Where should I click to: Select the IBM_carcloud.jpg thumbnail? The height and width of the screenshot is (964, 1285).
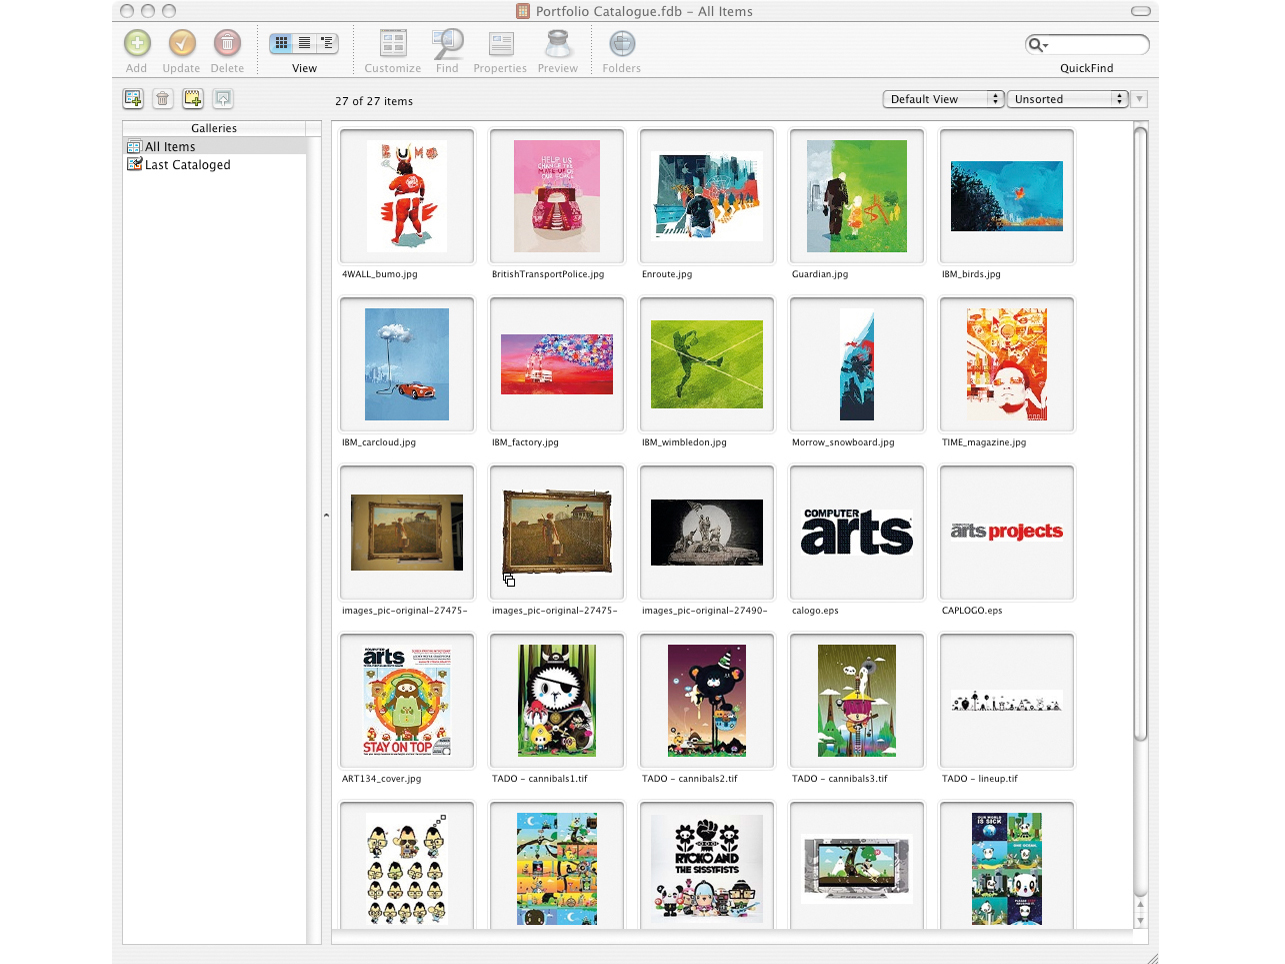(x=407, y=364)
